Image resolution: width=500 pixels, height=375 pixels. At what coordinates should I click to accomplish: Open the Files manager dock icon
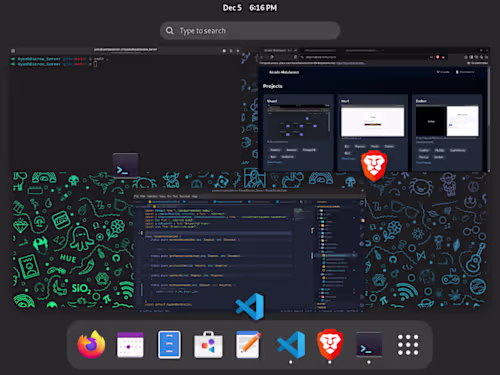point(169,345)
